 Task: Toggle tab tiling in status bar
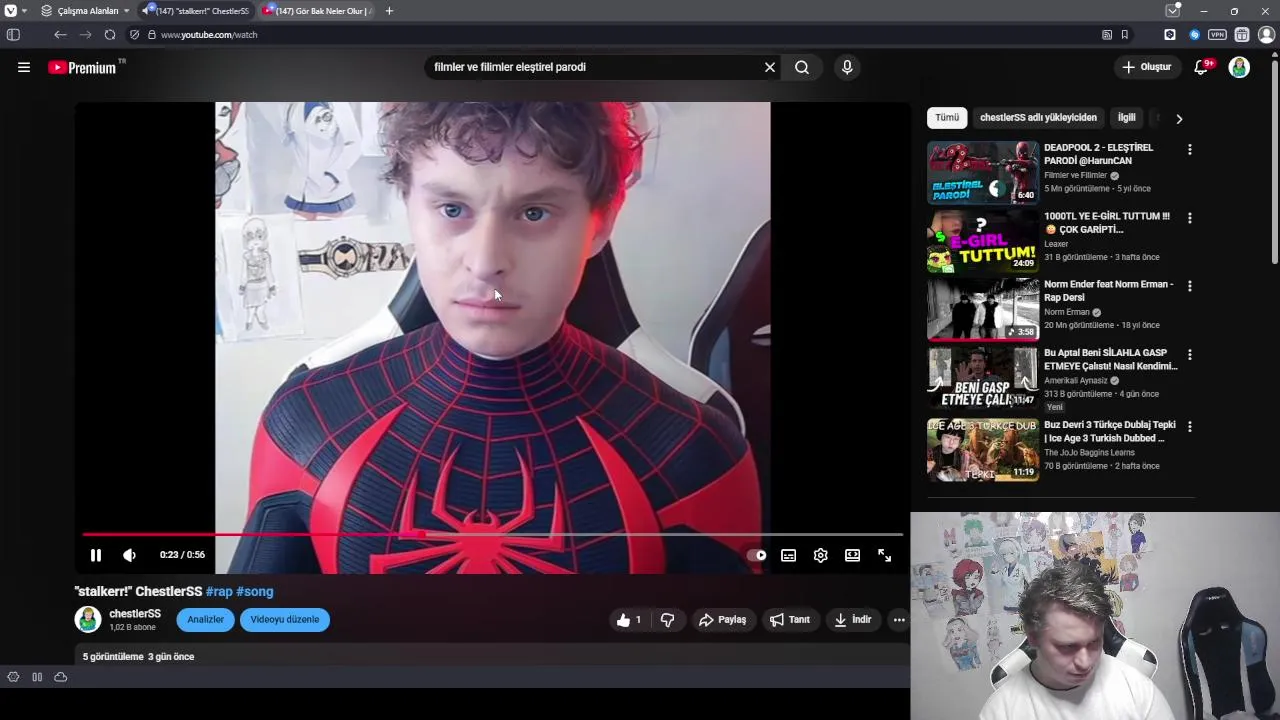coord(37,677)
